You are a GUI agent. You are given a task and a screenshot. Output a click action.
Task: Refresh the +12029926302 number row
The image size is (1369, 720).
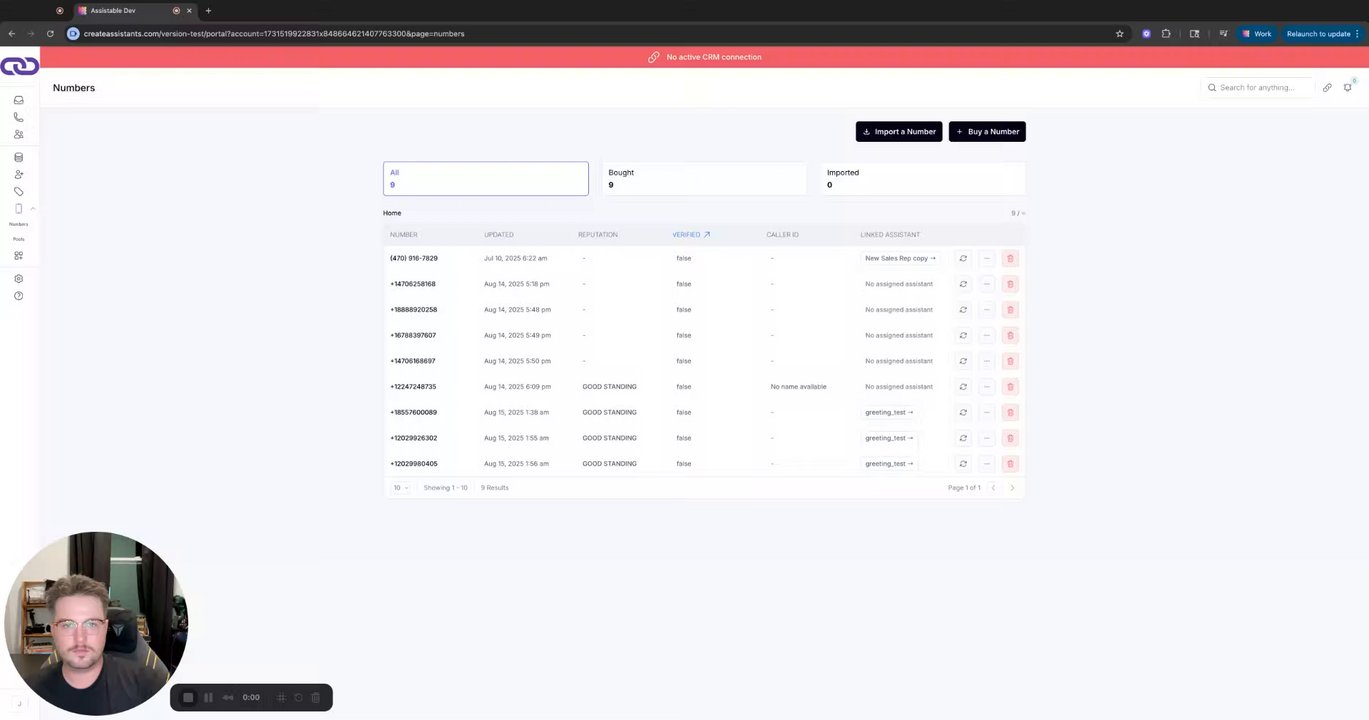(963, 438)
